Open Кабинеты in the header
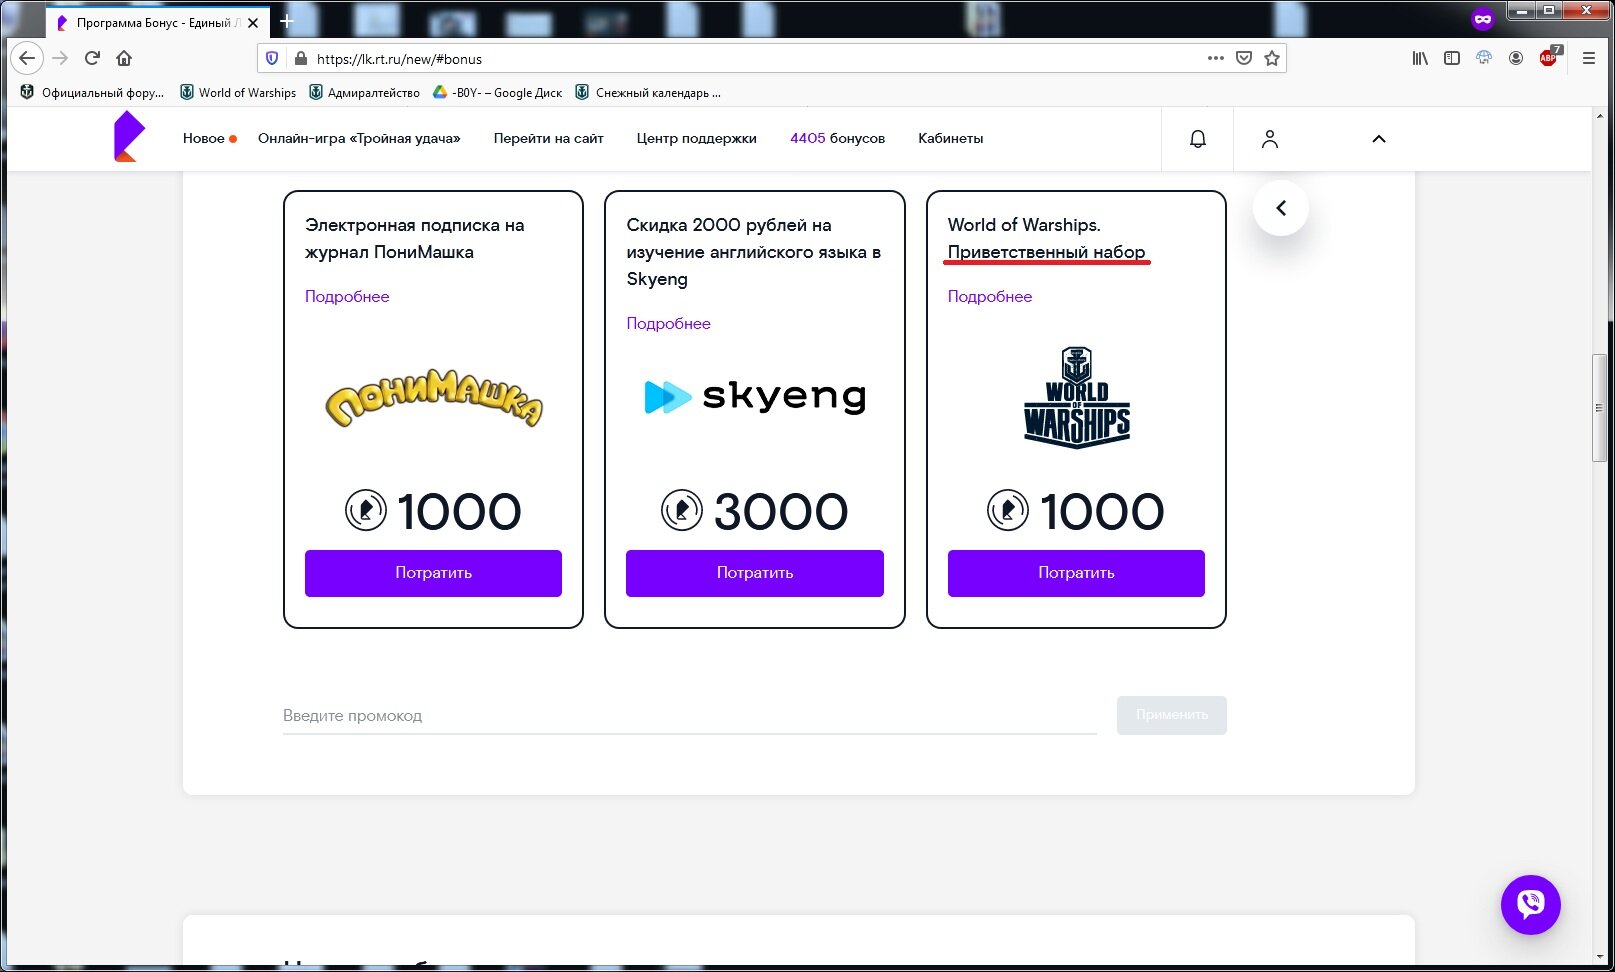The image size is (1615, 972). point(950,138)
